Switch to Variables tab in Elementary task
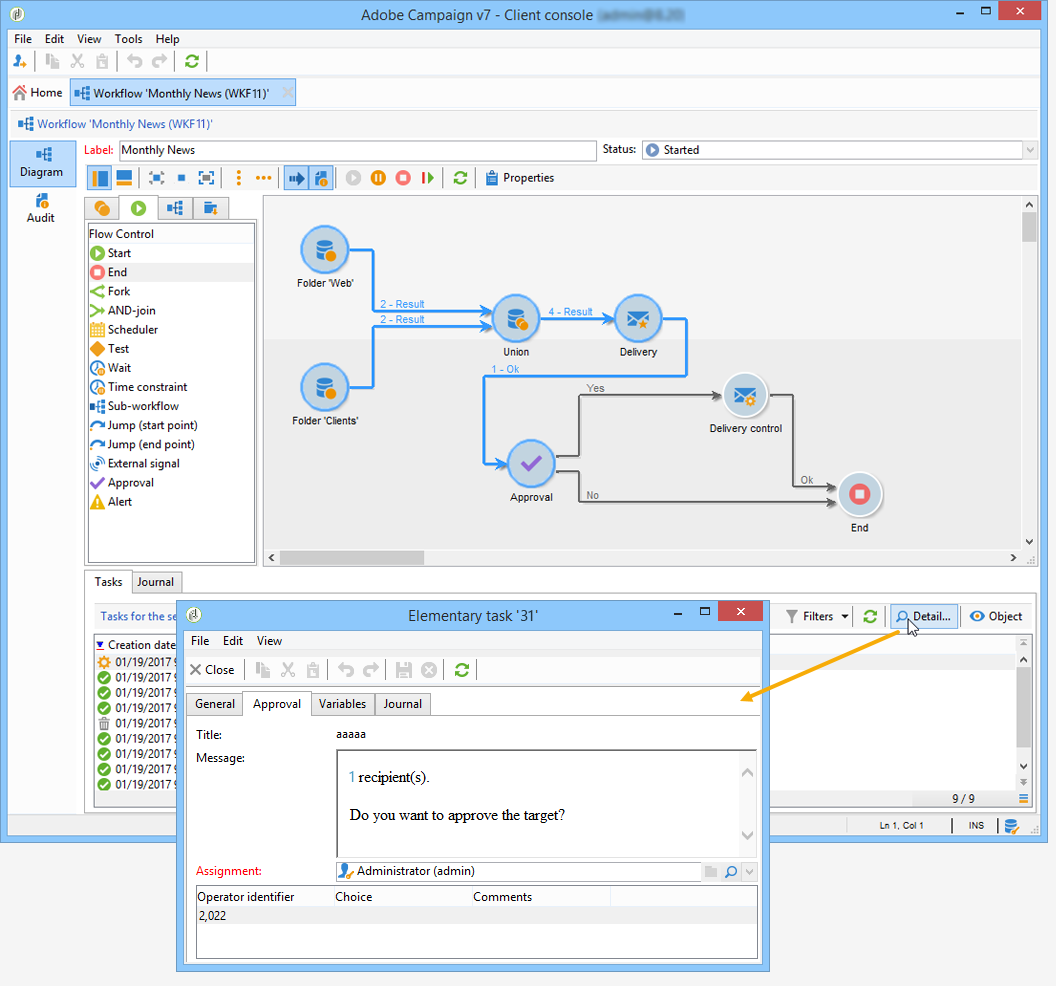The image size is (1056, 986). click(x=342, y=704)
